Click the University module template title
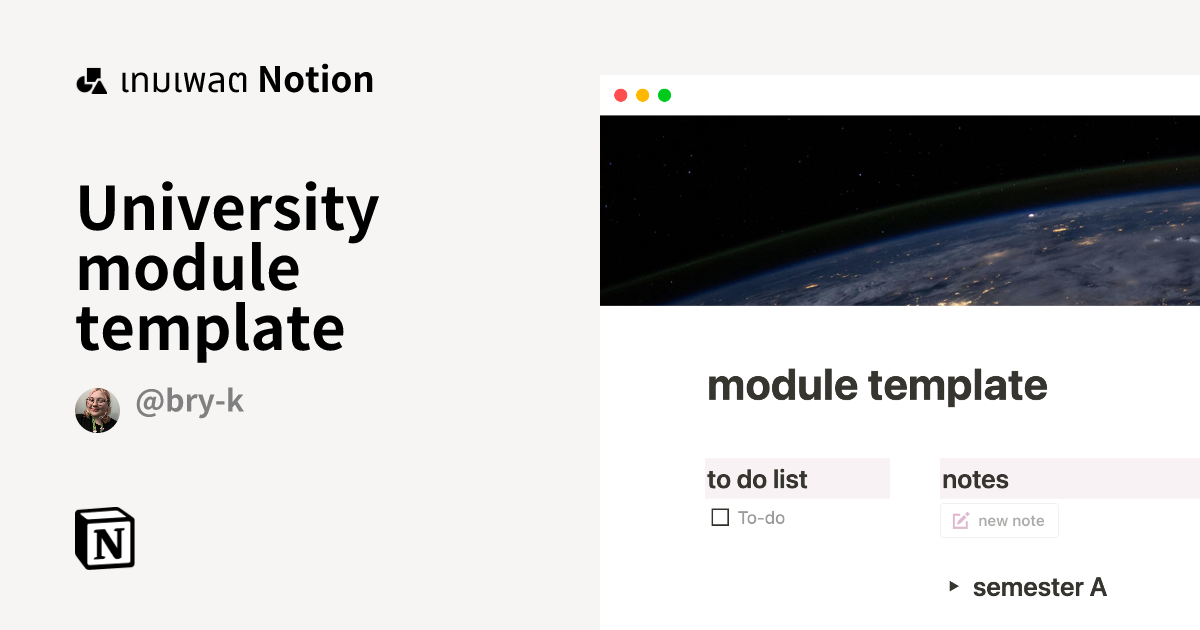1200x630 pixels. tap(228, 266)
